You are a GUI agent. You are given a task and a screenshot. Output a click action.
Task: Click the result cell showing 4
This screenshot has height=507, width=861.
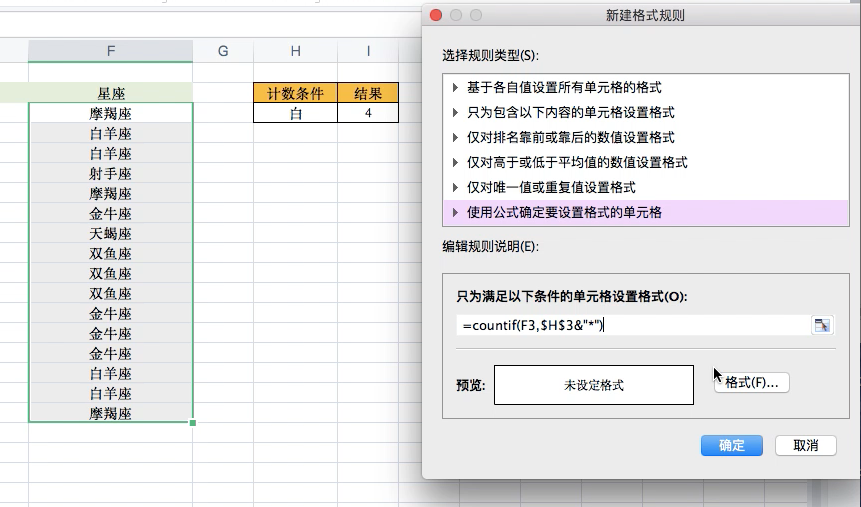pos(368,113)
